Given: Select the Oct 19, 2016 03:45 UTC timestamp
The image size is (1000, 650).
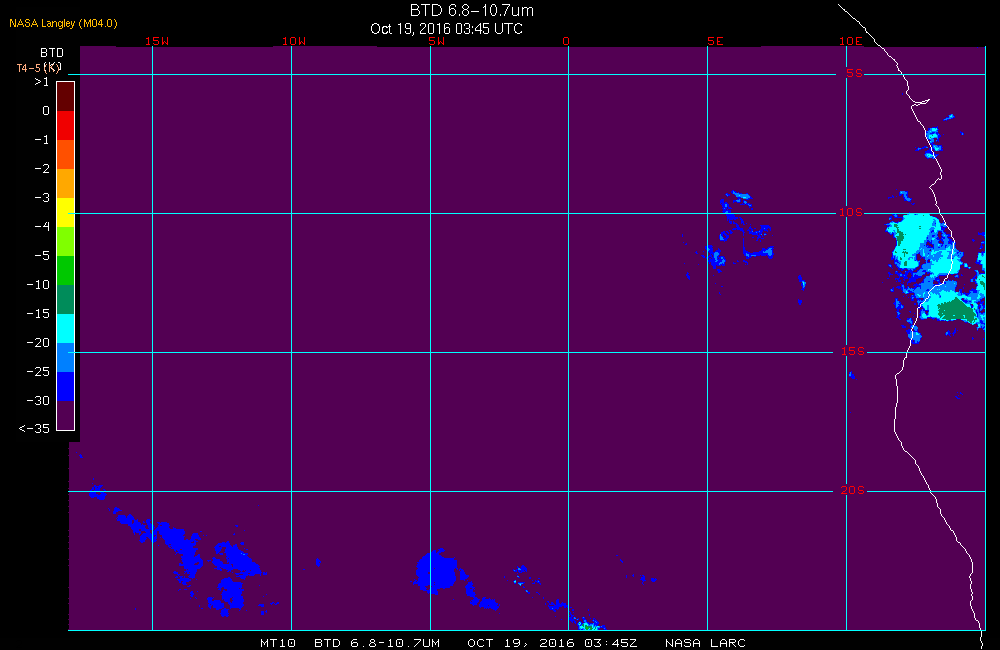Looking at the screenshot, I should coord(446,29).
